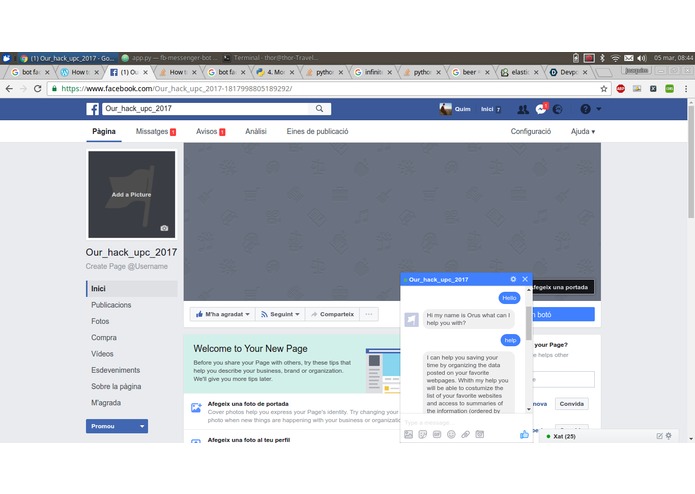The width and height of the screenshot is (695, 494).
Task: Click the Quim profile link
Action: click(x=455, y=109)
